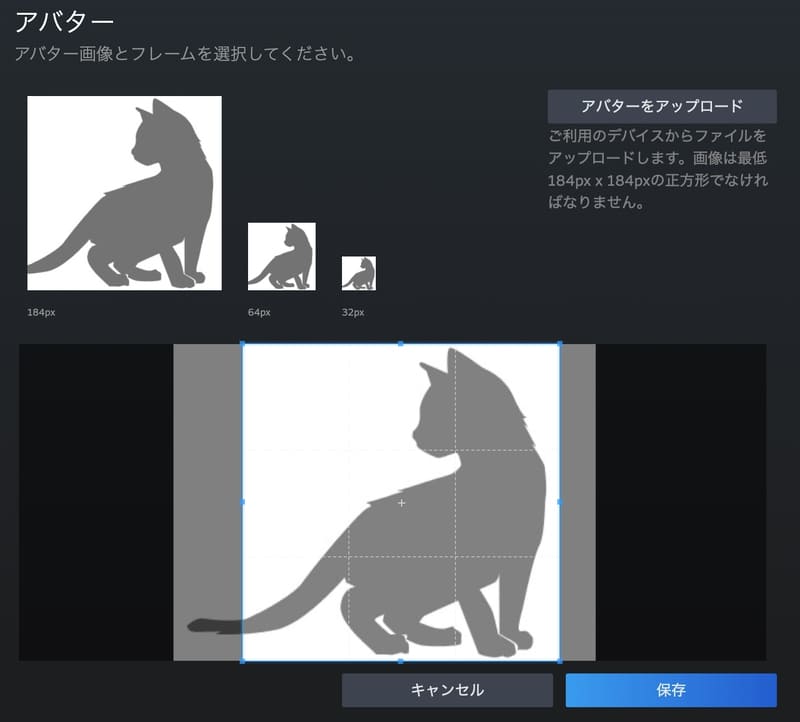Click the left-middle crop edge handle

click(243, 502)
